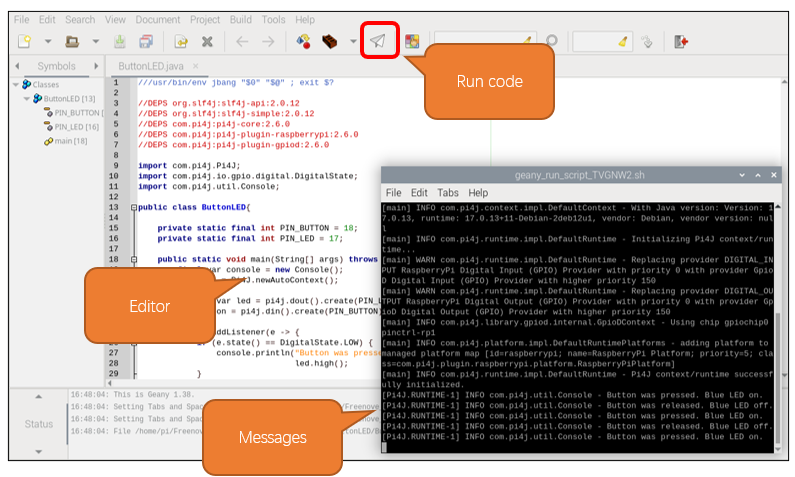Click the find magnifier icon in toolbar
795x477 pixels.
552,41
